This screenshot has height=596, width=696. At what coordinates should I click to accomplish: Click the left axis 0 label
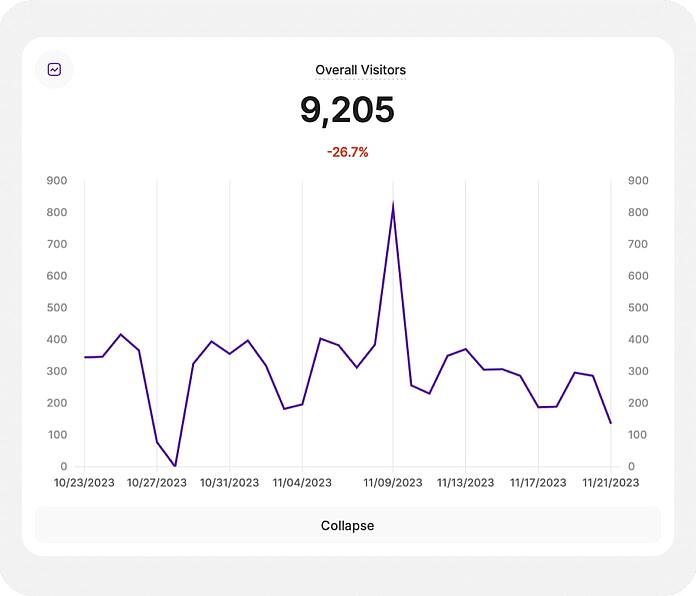click(x=64, y=466)
